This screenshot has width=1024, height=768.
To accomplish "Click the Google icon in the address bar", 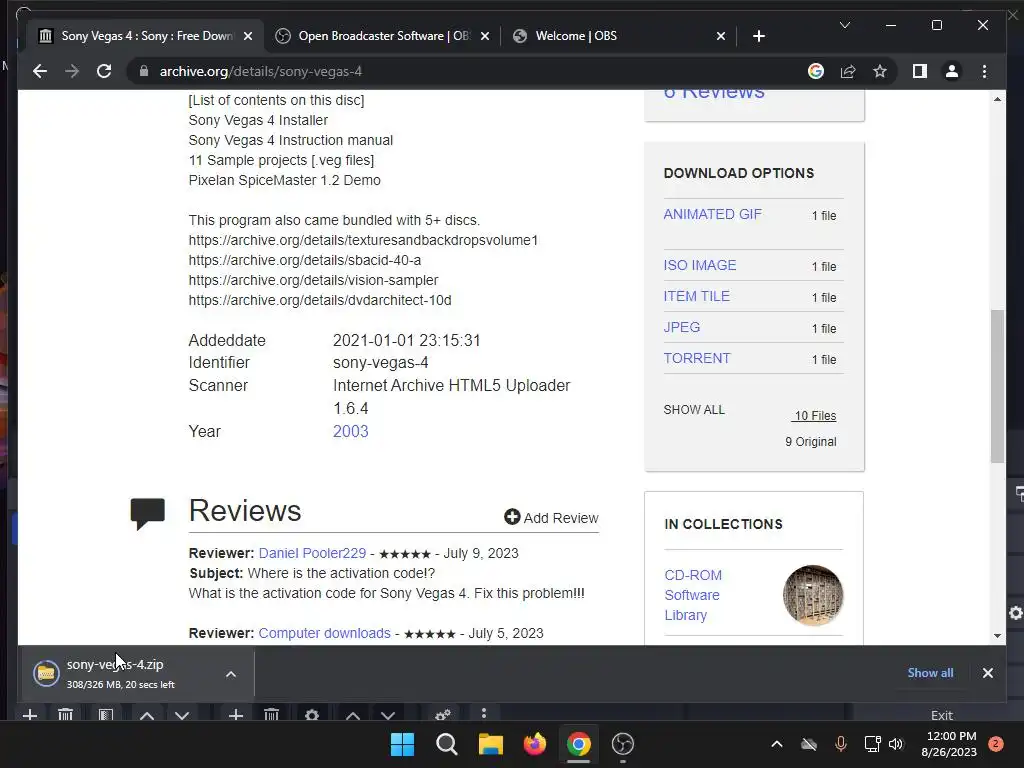I will 816,71.
